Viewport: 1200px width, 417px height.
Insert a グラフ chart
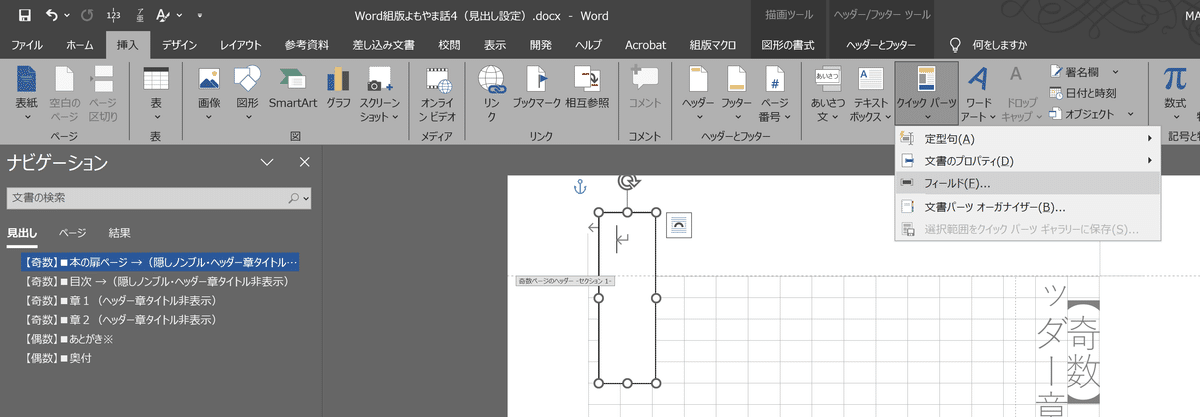click(338, 90)
